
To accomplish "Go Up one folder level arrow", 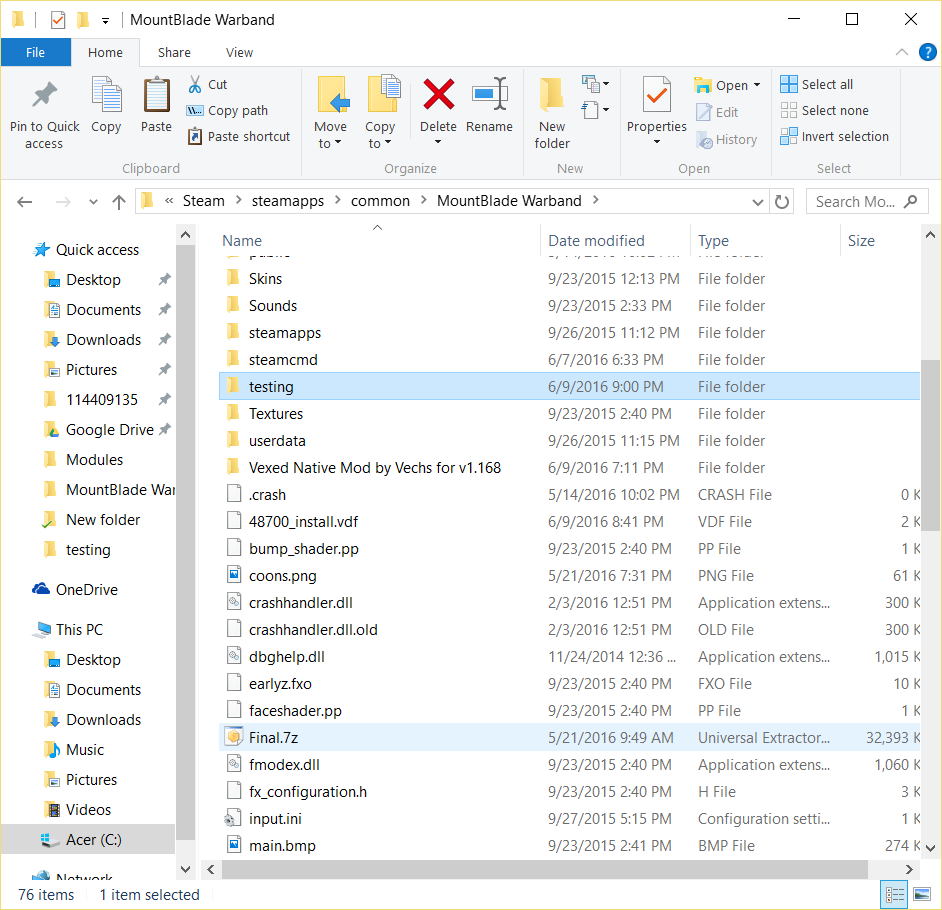I will pos(119,202).
